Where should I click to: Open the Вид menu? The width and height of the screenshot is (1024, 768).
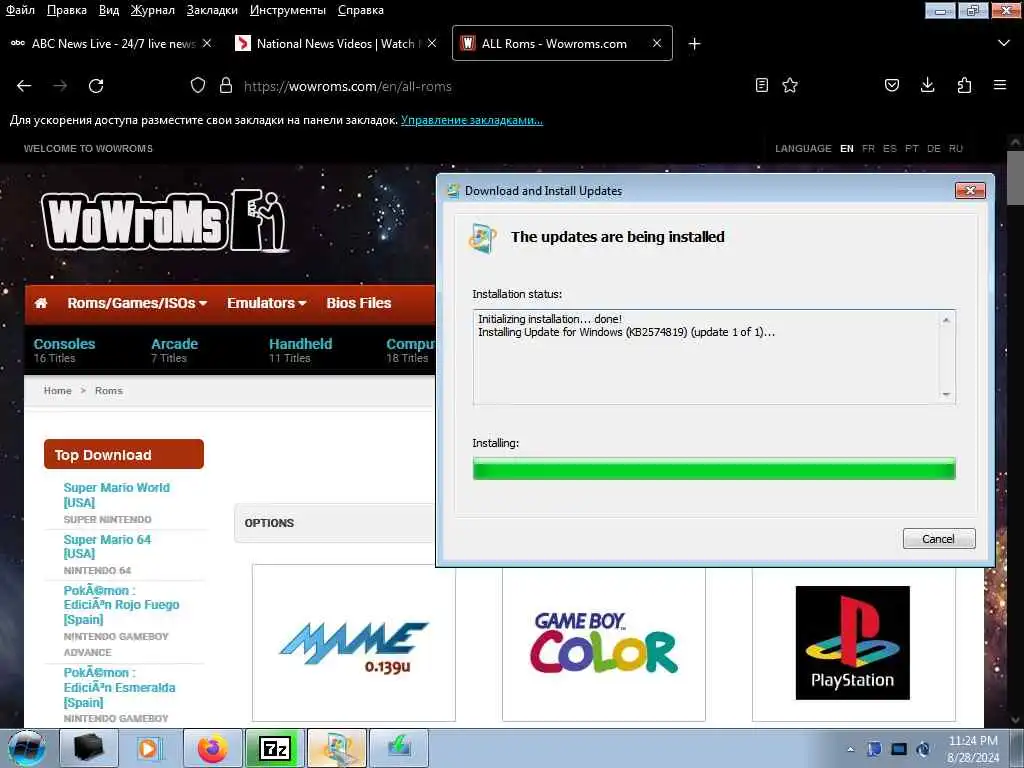click(x=108, y=10)
